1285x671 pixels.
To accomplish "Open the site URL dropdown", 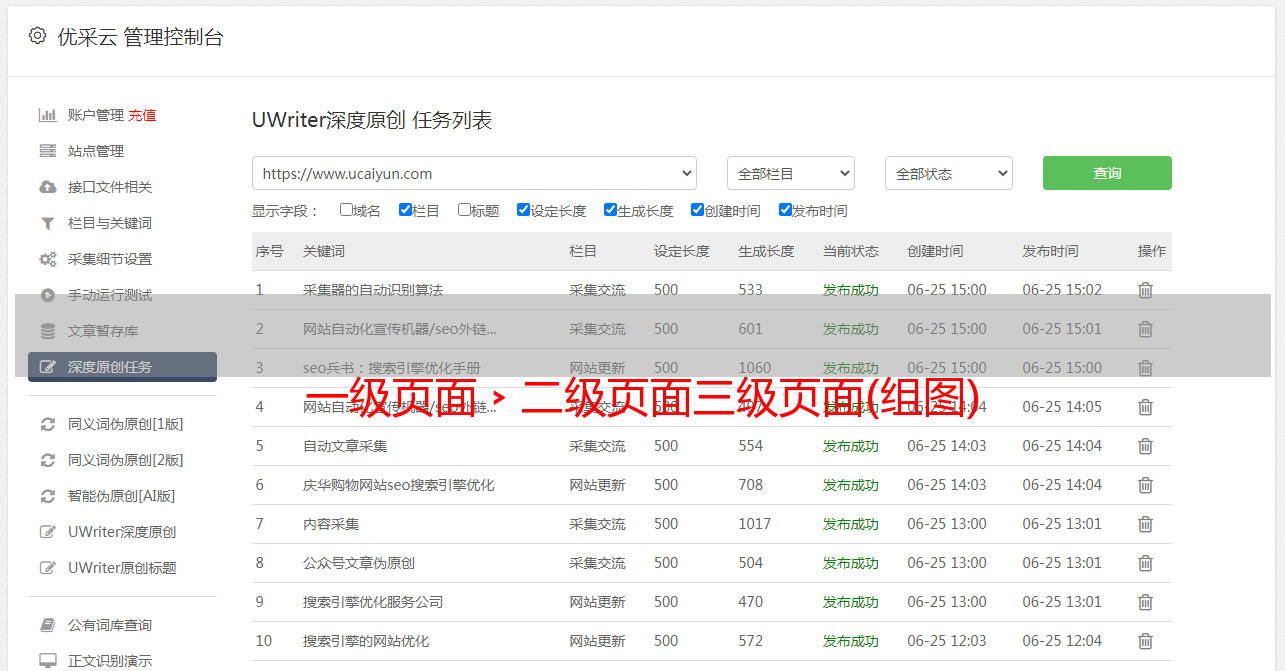I will [x=474, y=173].
